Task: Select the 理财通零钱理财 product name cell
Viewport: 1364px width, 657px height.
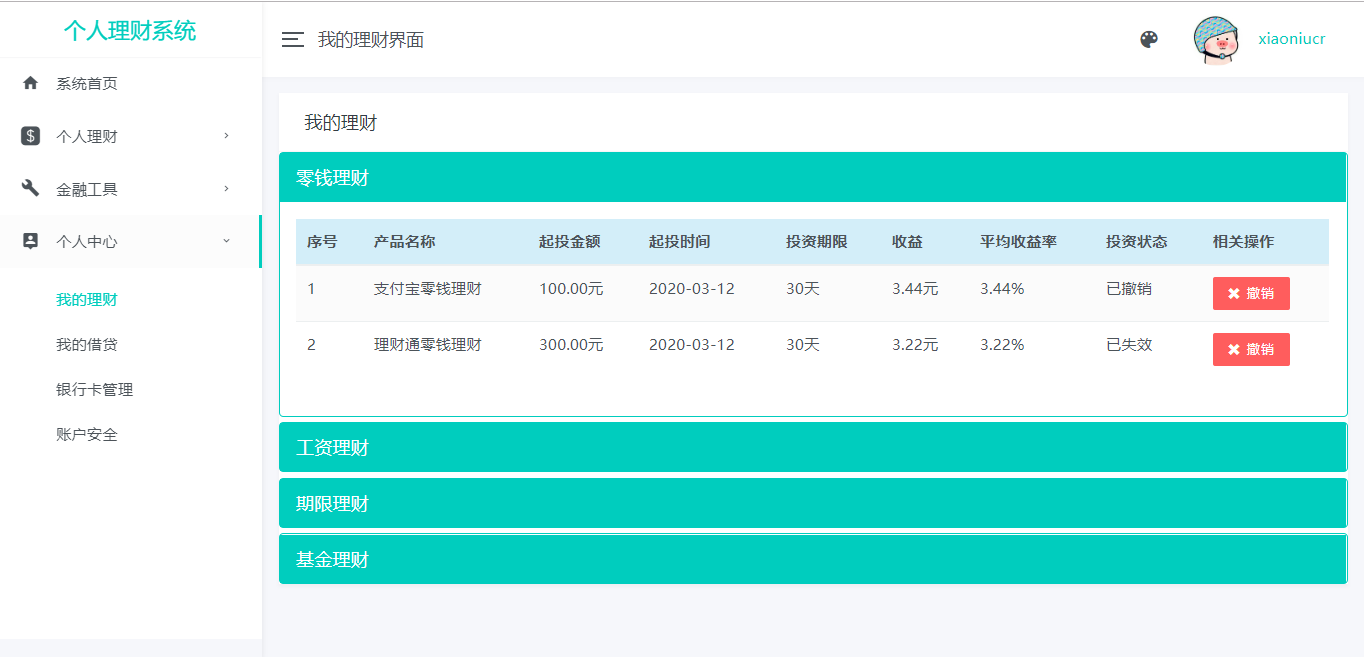Action: pyautogui.click(x=428, y=345)
